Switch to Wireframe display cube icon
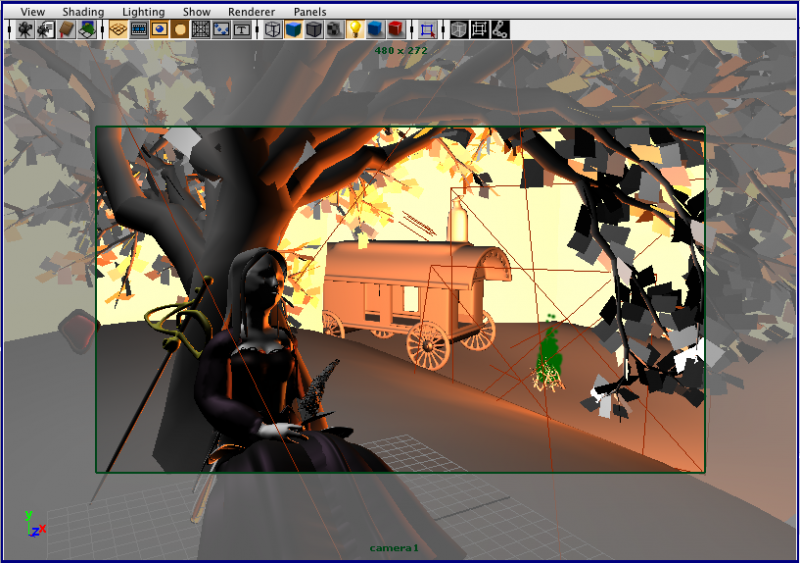 point(273,30)
